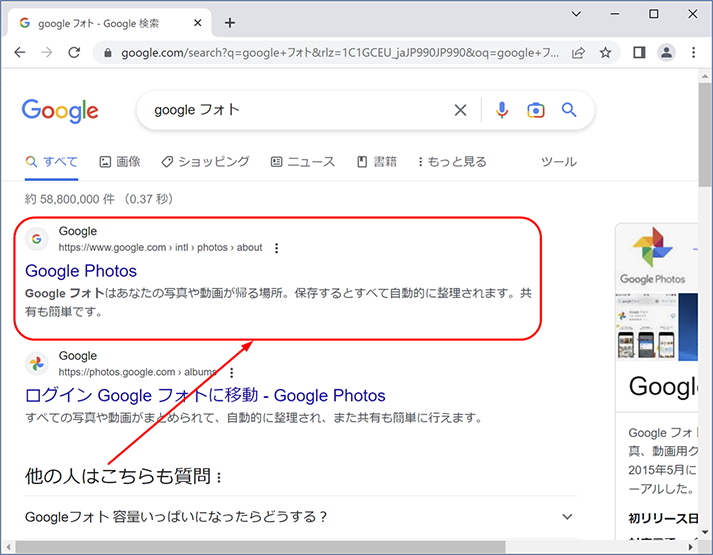Screen dimensions: 713x555
Task: Click the left arrow of the horizontal scrollbar
Action: [8, 546]
